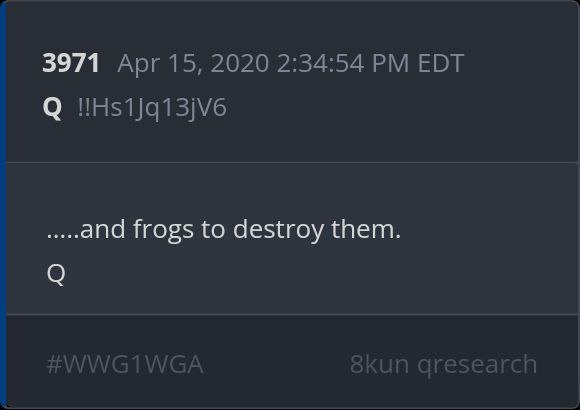Open the qresearch board label

[x=477, y=366]
